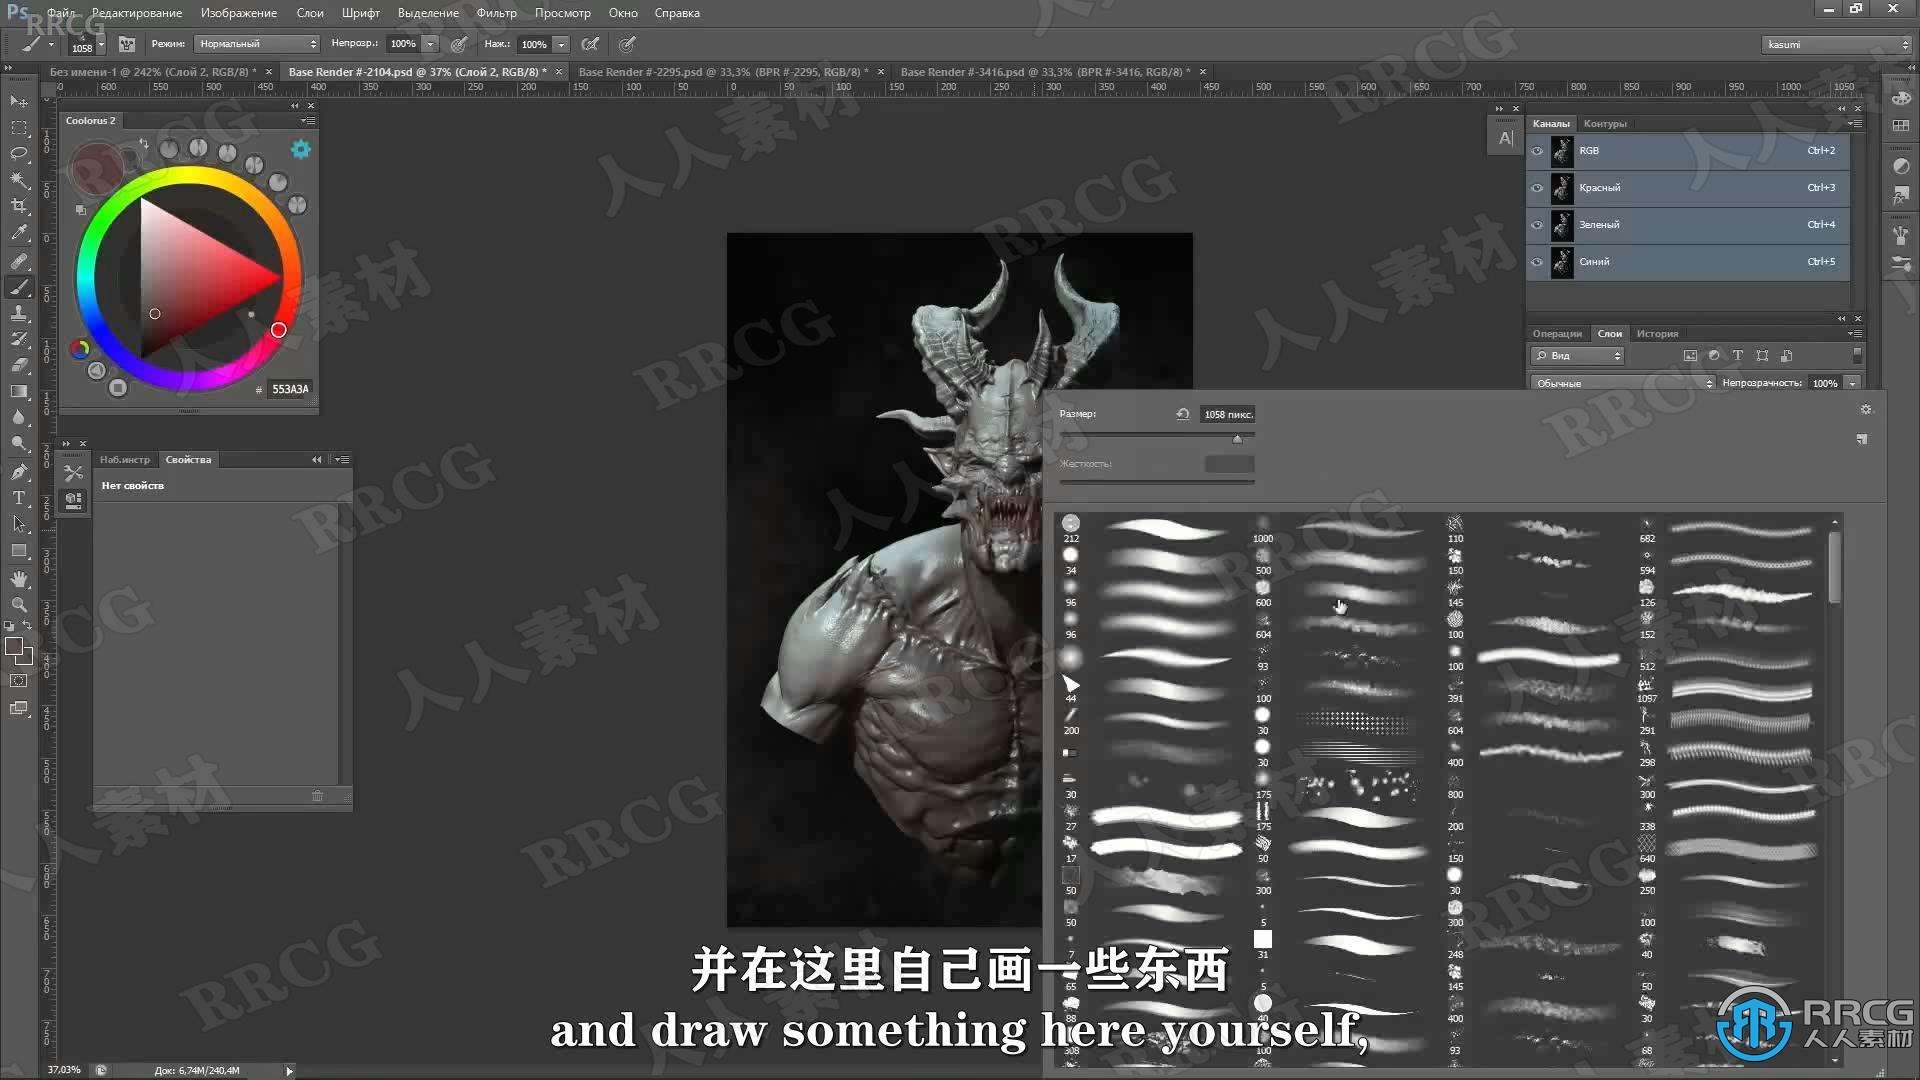Create new preset from this brush
Screen dimensions: 1920x1080
click(1862, 439)
